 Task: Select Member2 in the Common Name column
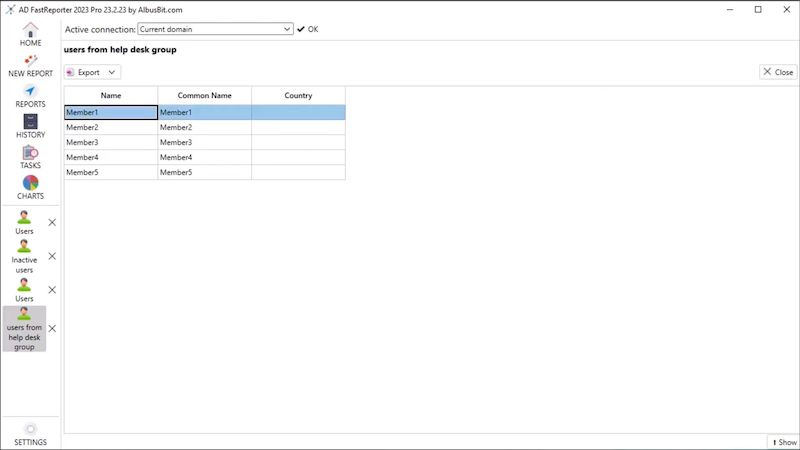tap(205, 127)
